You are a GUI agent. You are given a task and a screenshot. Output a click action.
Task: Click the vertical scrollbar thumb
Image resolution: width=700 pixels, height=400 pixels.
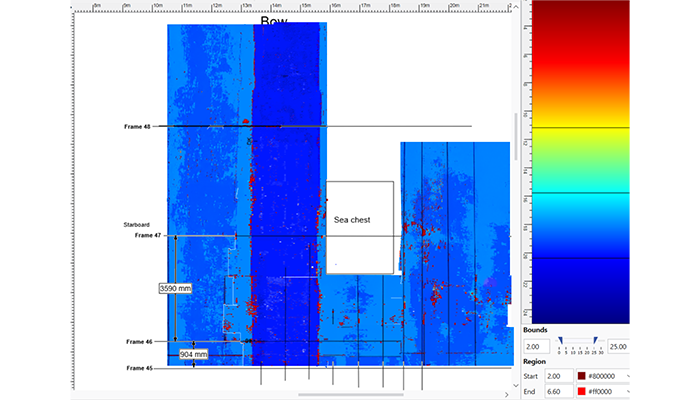point(516,136)
